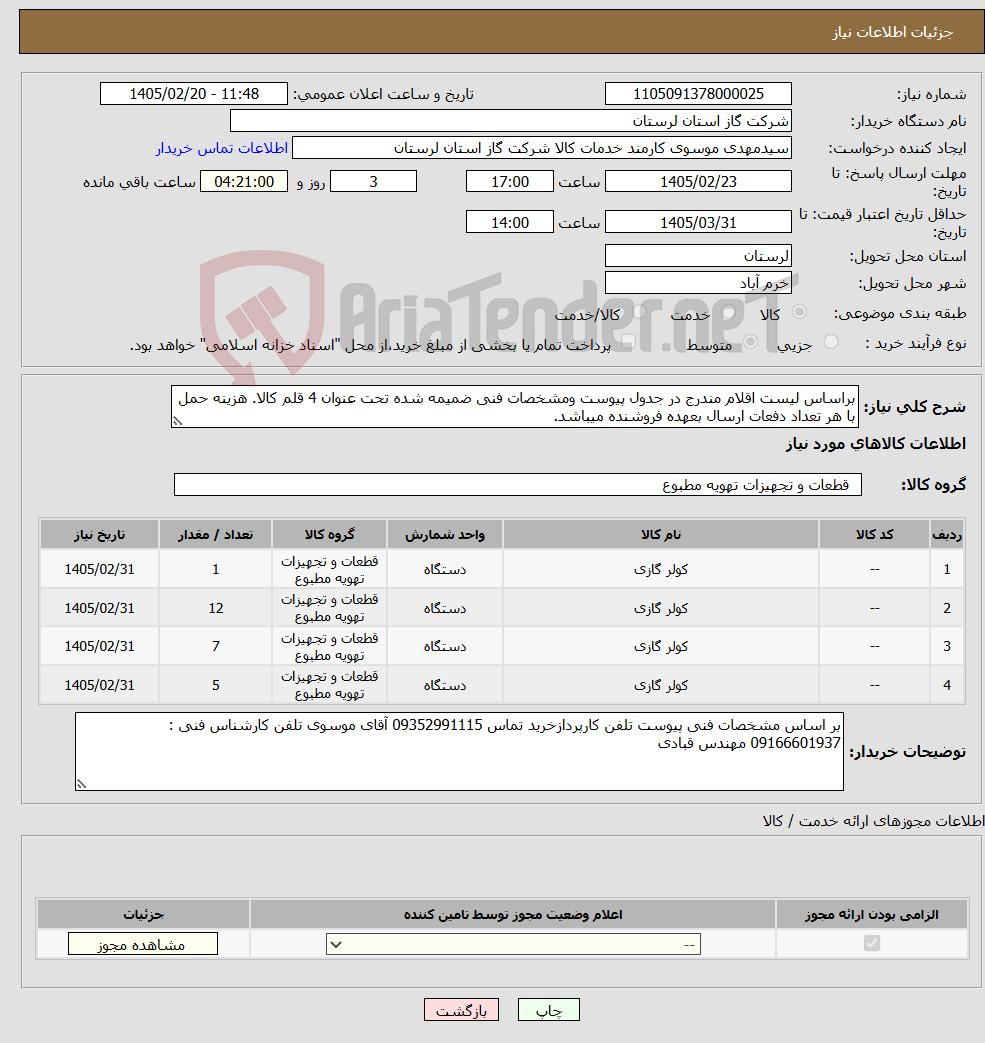Click the deadline hour field 17:00
Image resolution: width=985 pixels, height=1043 pixels.
[509, 182]
